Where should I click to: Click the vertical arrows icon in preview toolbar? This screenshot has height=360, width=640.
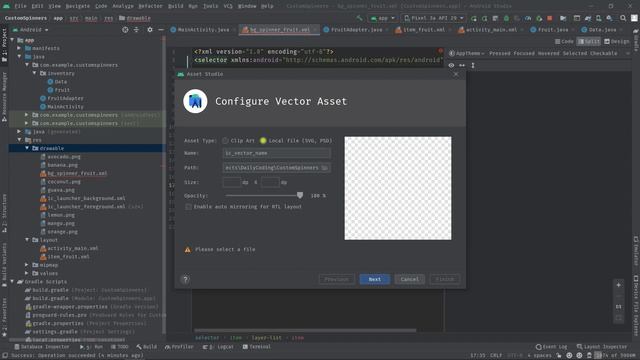tap(473, 65)
